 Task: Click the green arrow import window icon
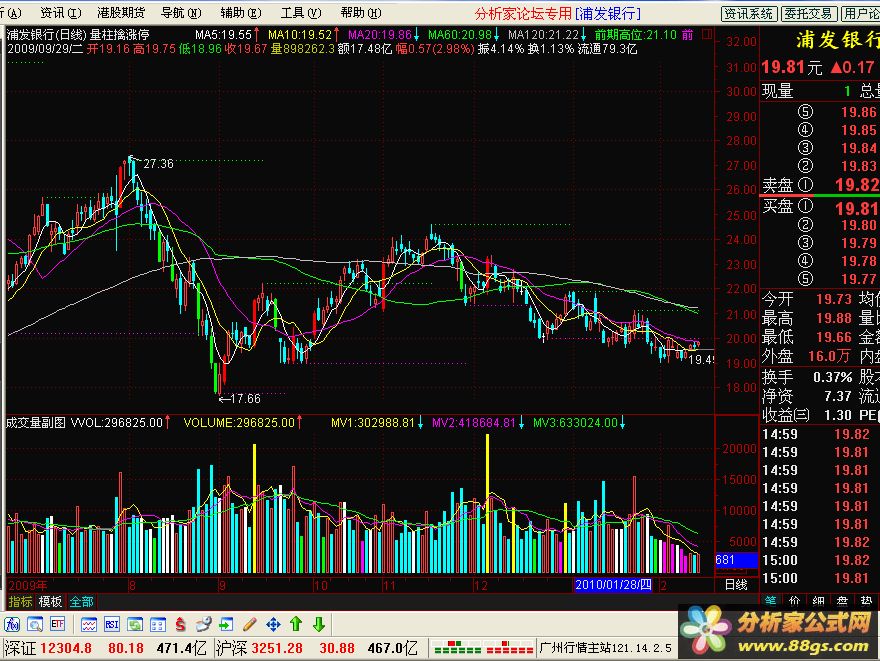(x=226, y=624)
